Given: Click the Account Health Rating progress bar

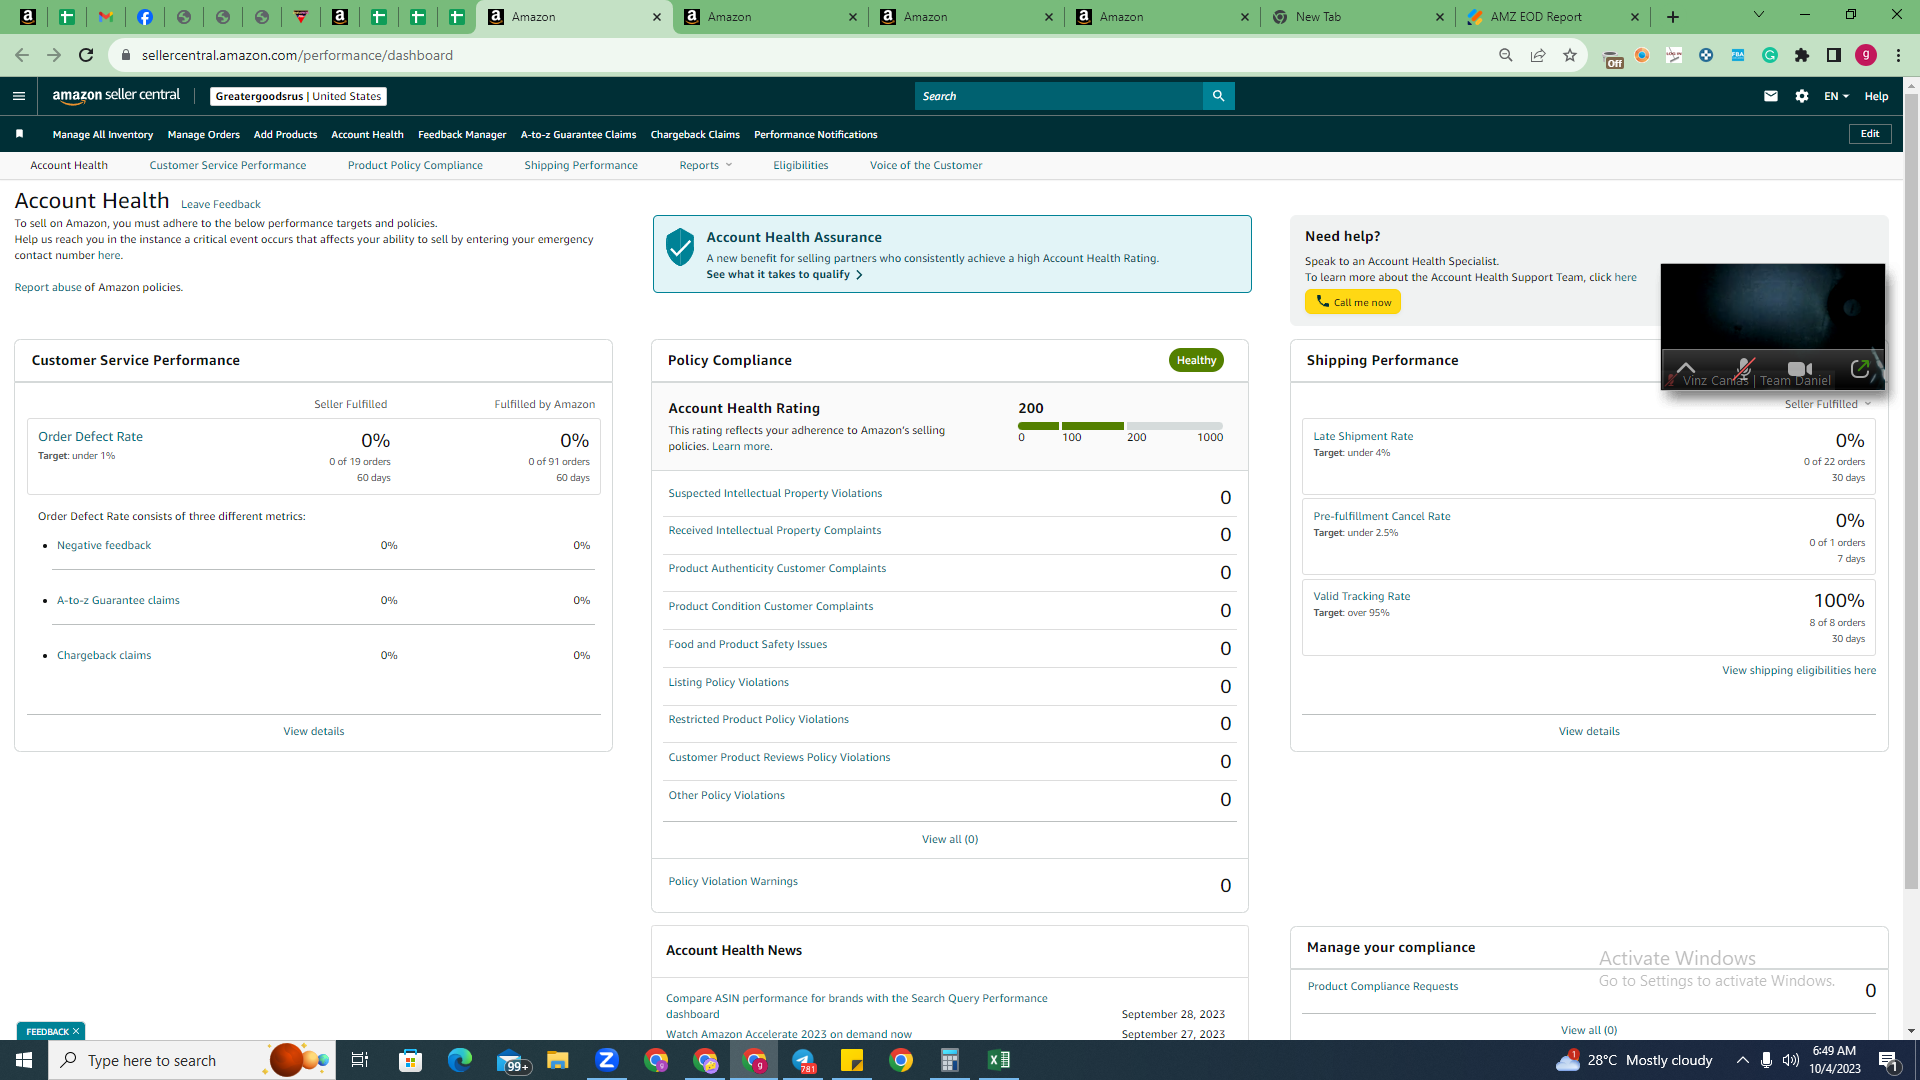Looking at the screenshot, I should point(1120,426).
